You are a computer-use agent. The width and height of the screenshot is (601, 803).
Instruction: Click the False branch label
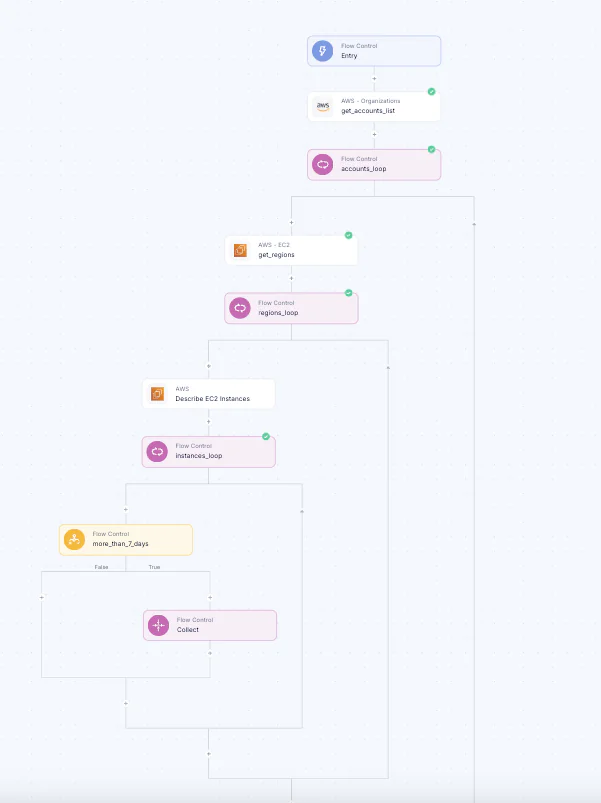tap(101, 567)
